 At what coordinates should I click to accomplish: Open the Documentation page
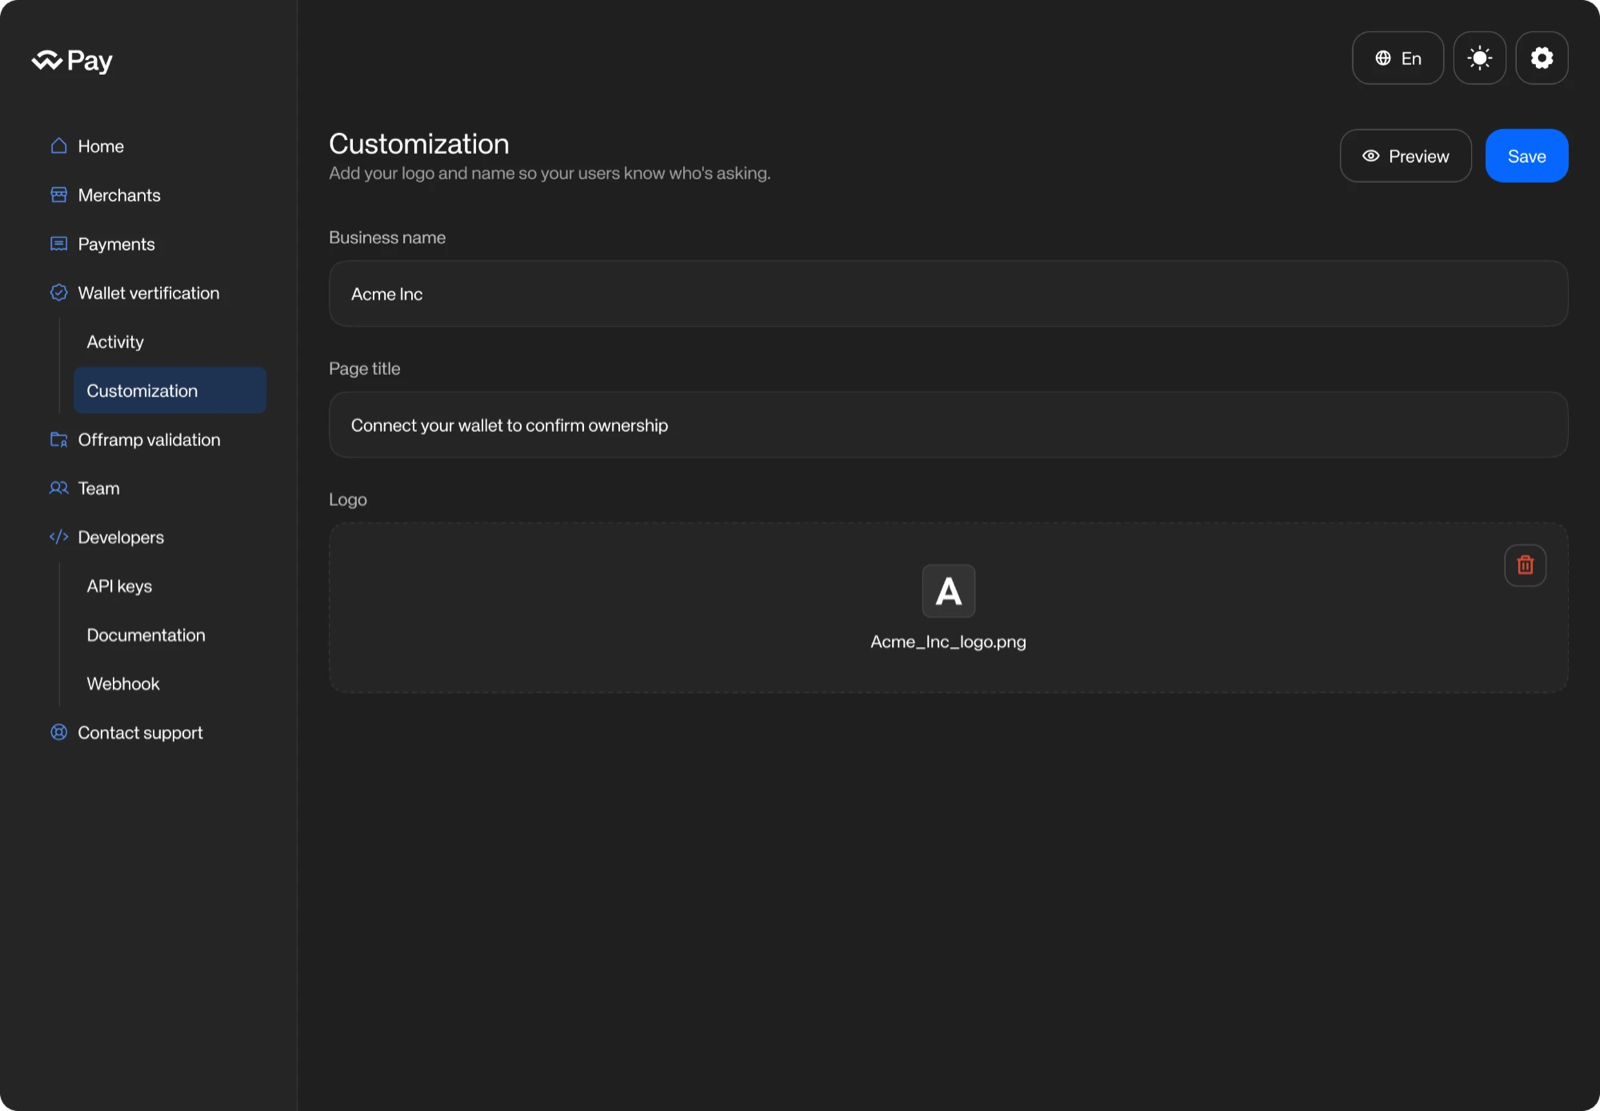[146, 635]
